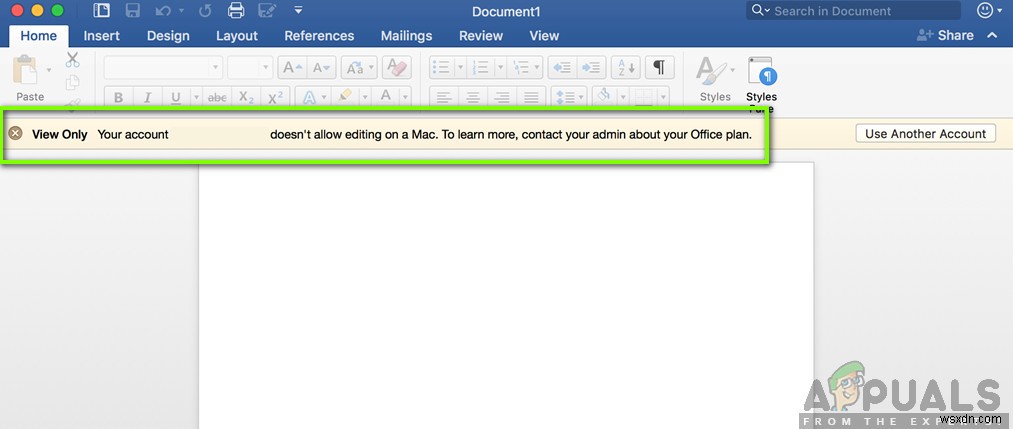Open Customize Quick Access Toolbar dropdown
Viewport: 1013px width, 429px height.
(298, 10)
